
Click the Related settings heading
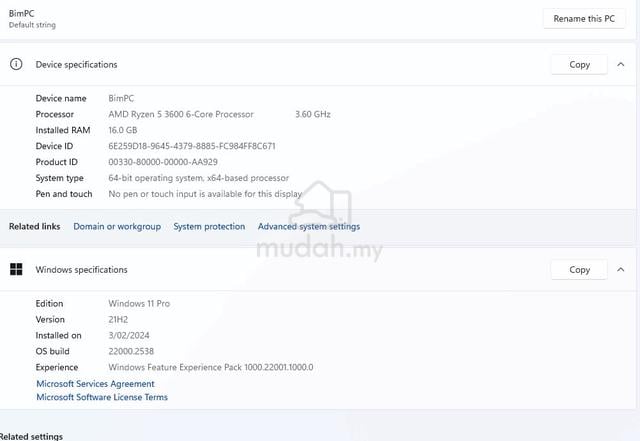point(31,436)
